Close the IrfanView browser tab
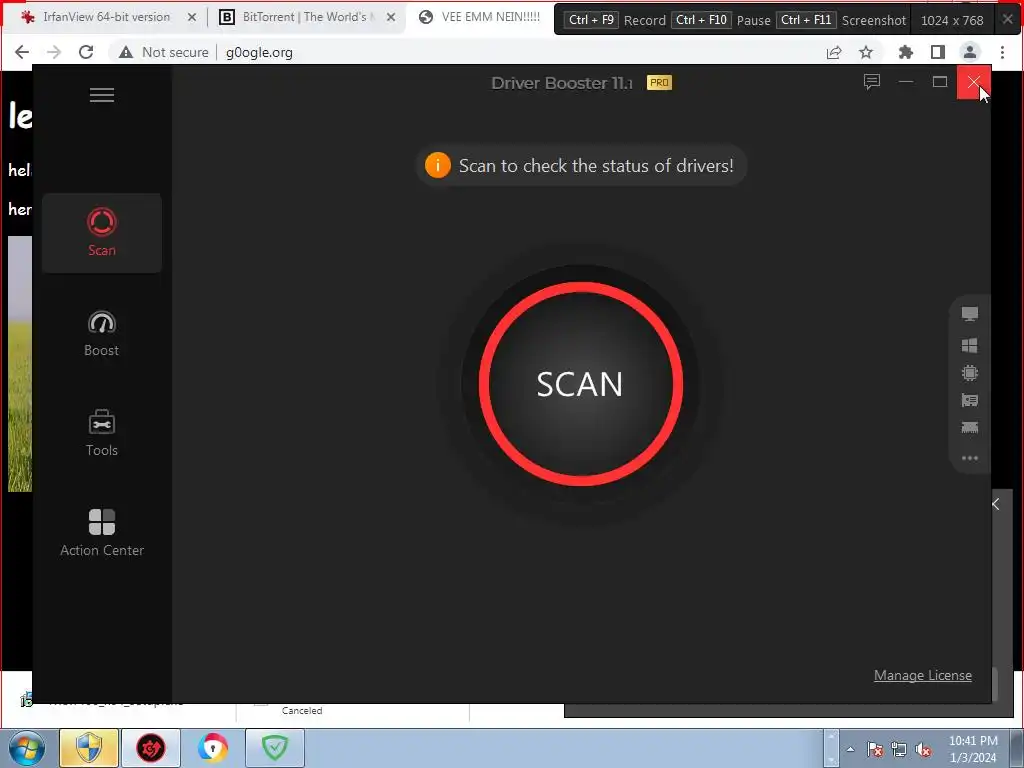1024x768 pixels. tap(192, 17)
